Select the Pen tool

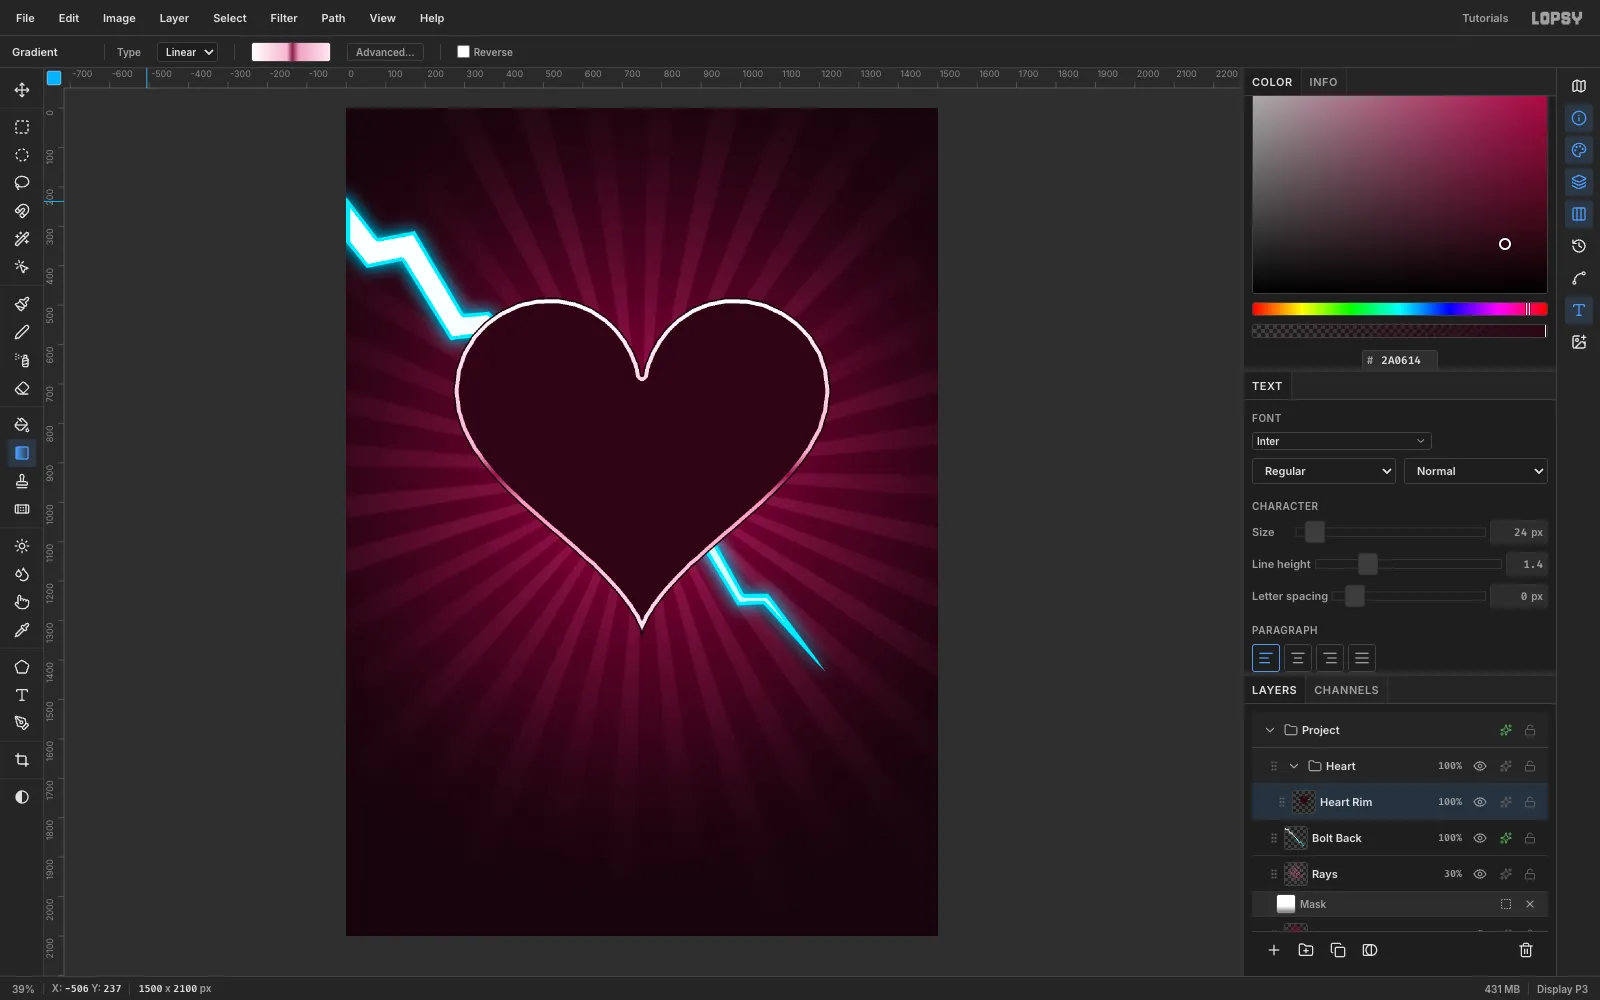click(22, 723)
